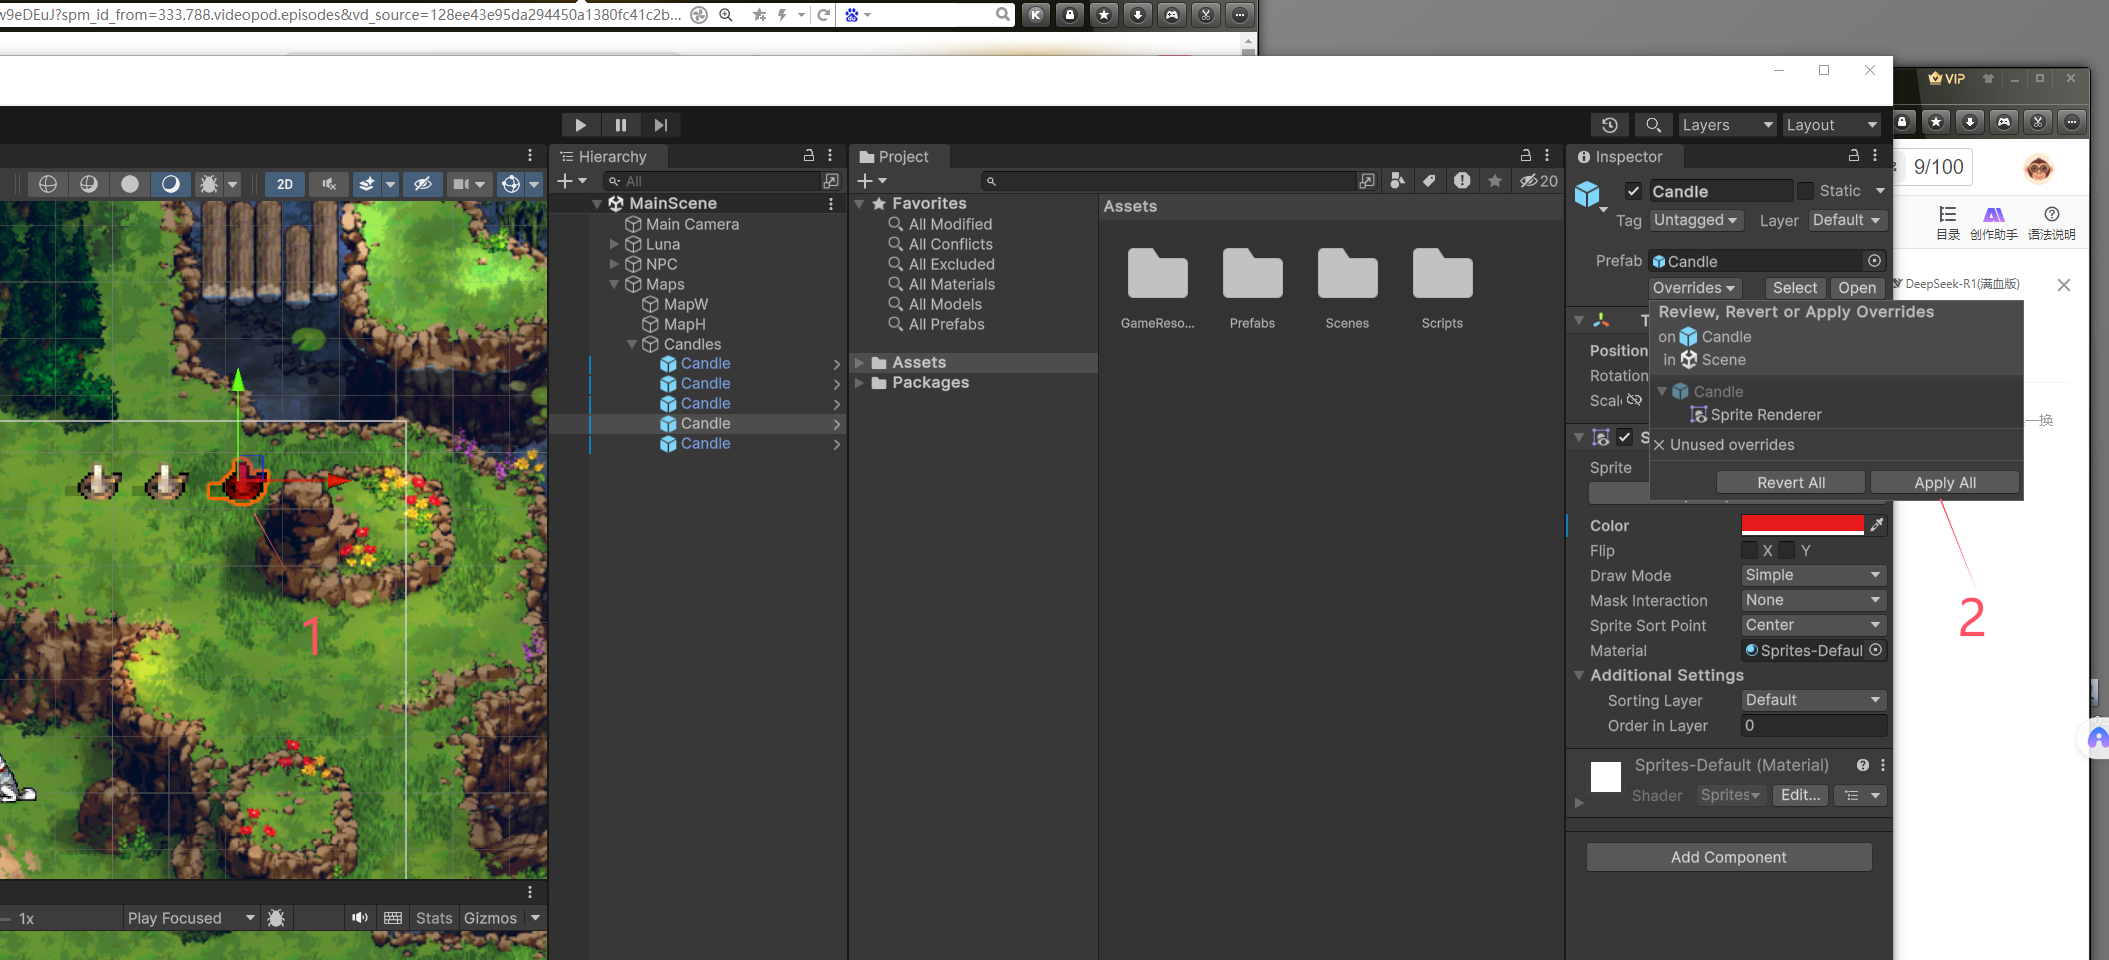Click Revert All overrides button
The image size is (2109, 960).
click(x=1791, y=483)
